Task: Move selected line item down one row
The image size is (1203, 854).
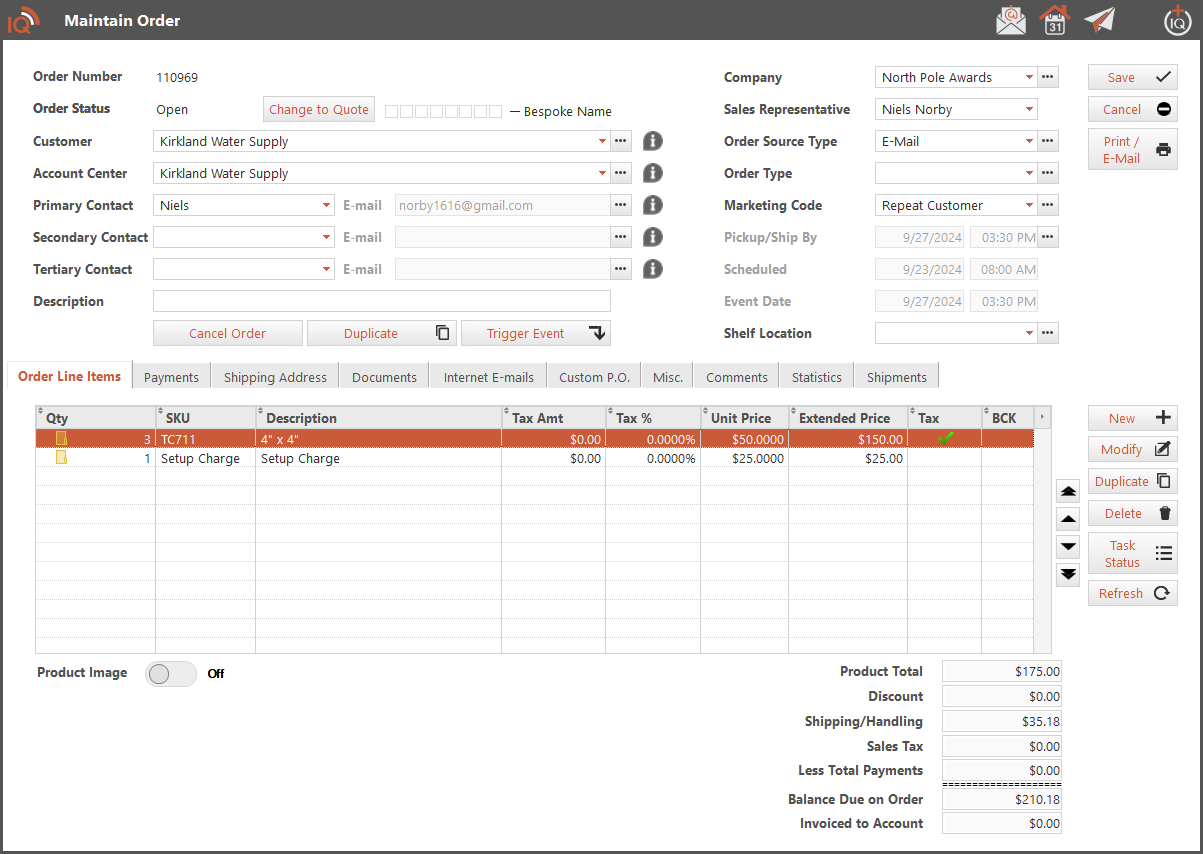Action: (1068, 546)
